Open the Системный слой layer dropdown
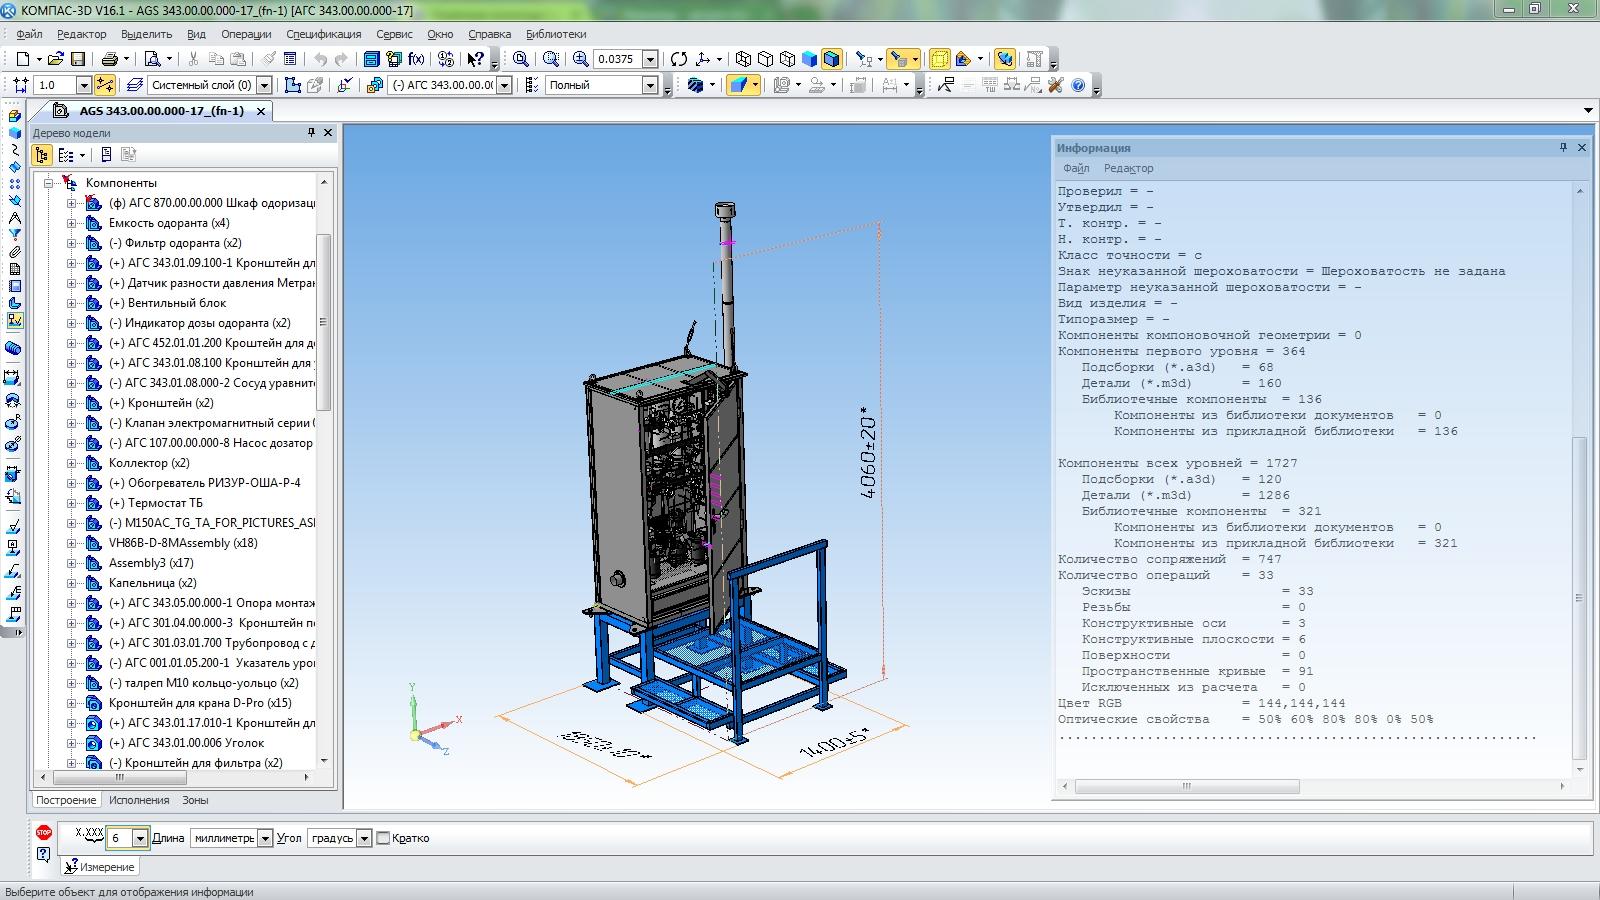 click(x=264, y=86)
